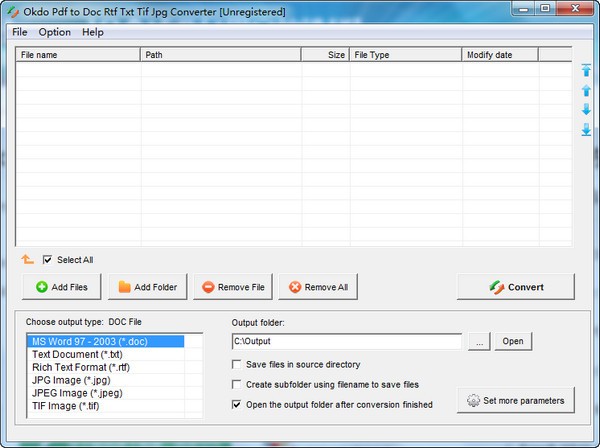Uncheck Open the output folder after conversion
This screenshot has height=448, width=600.
[x=236, y=404]
